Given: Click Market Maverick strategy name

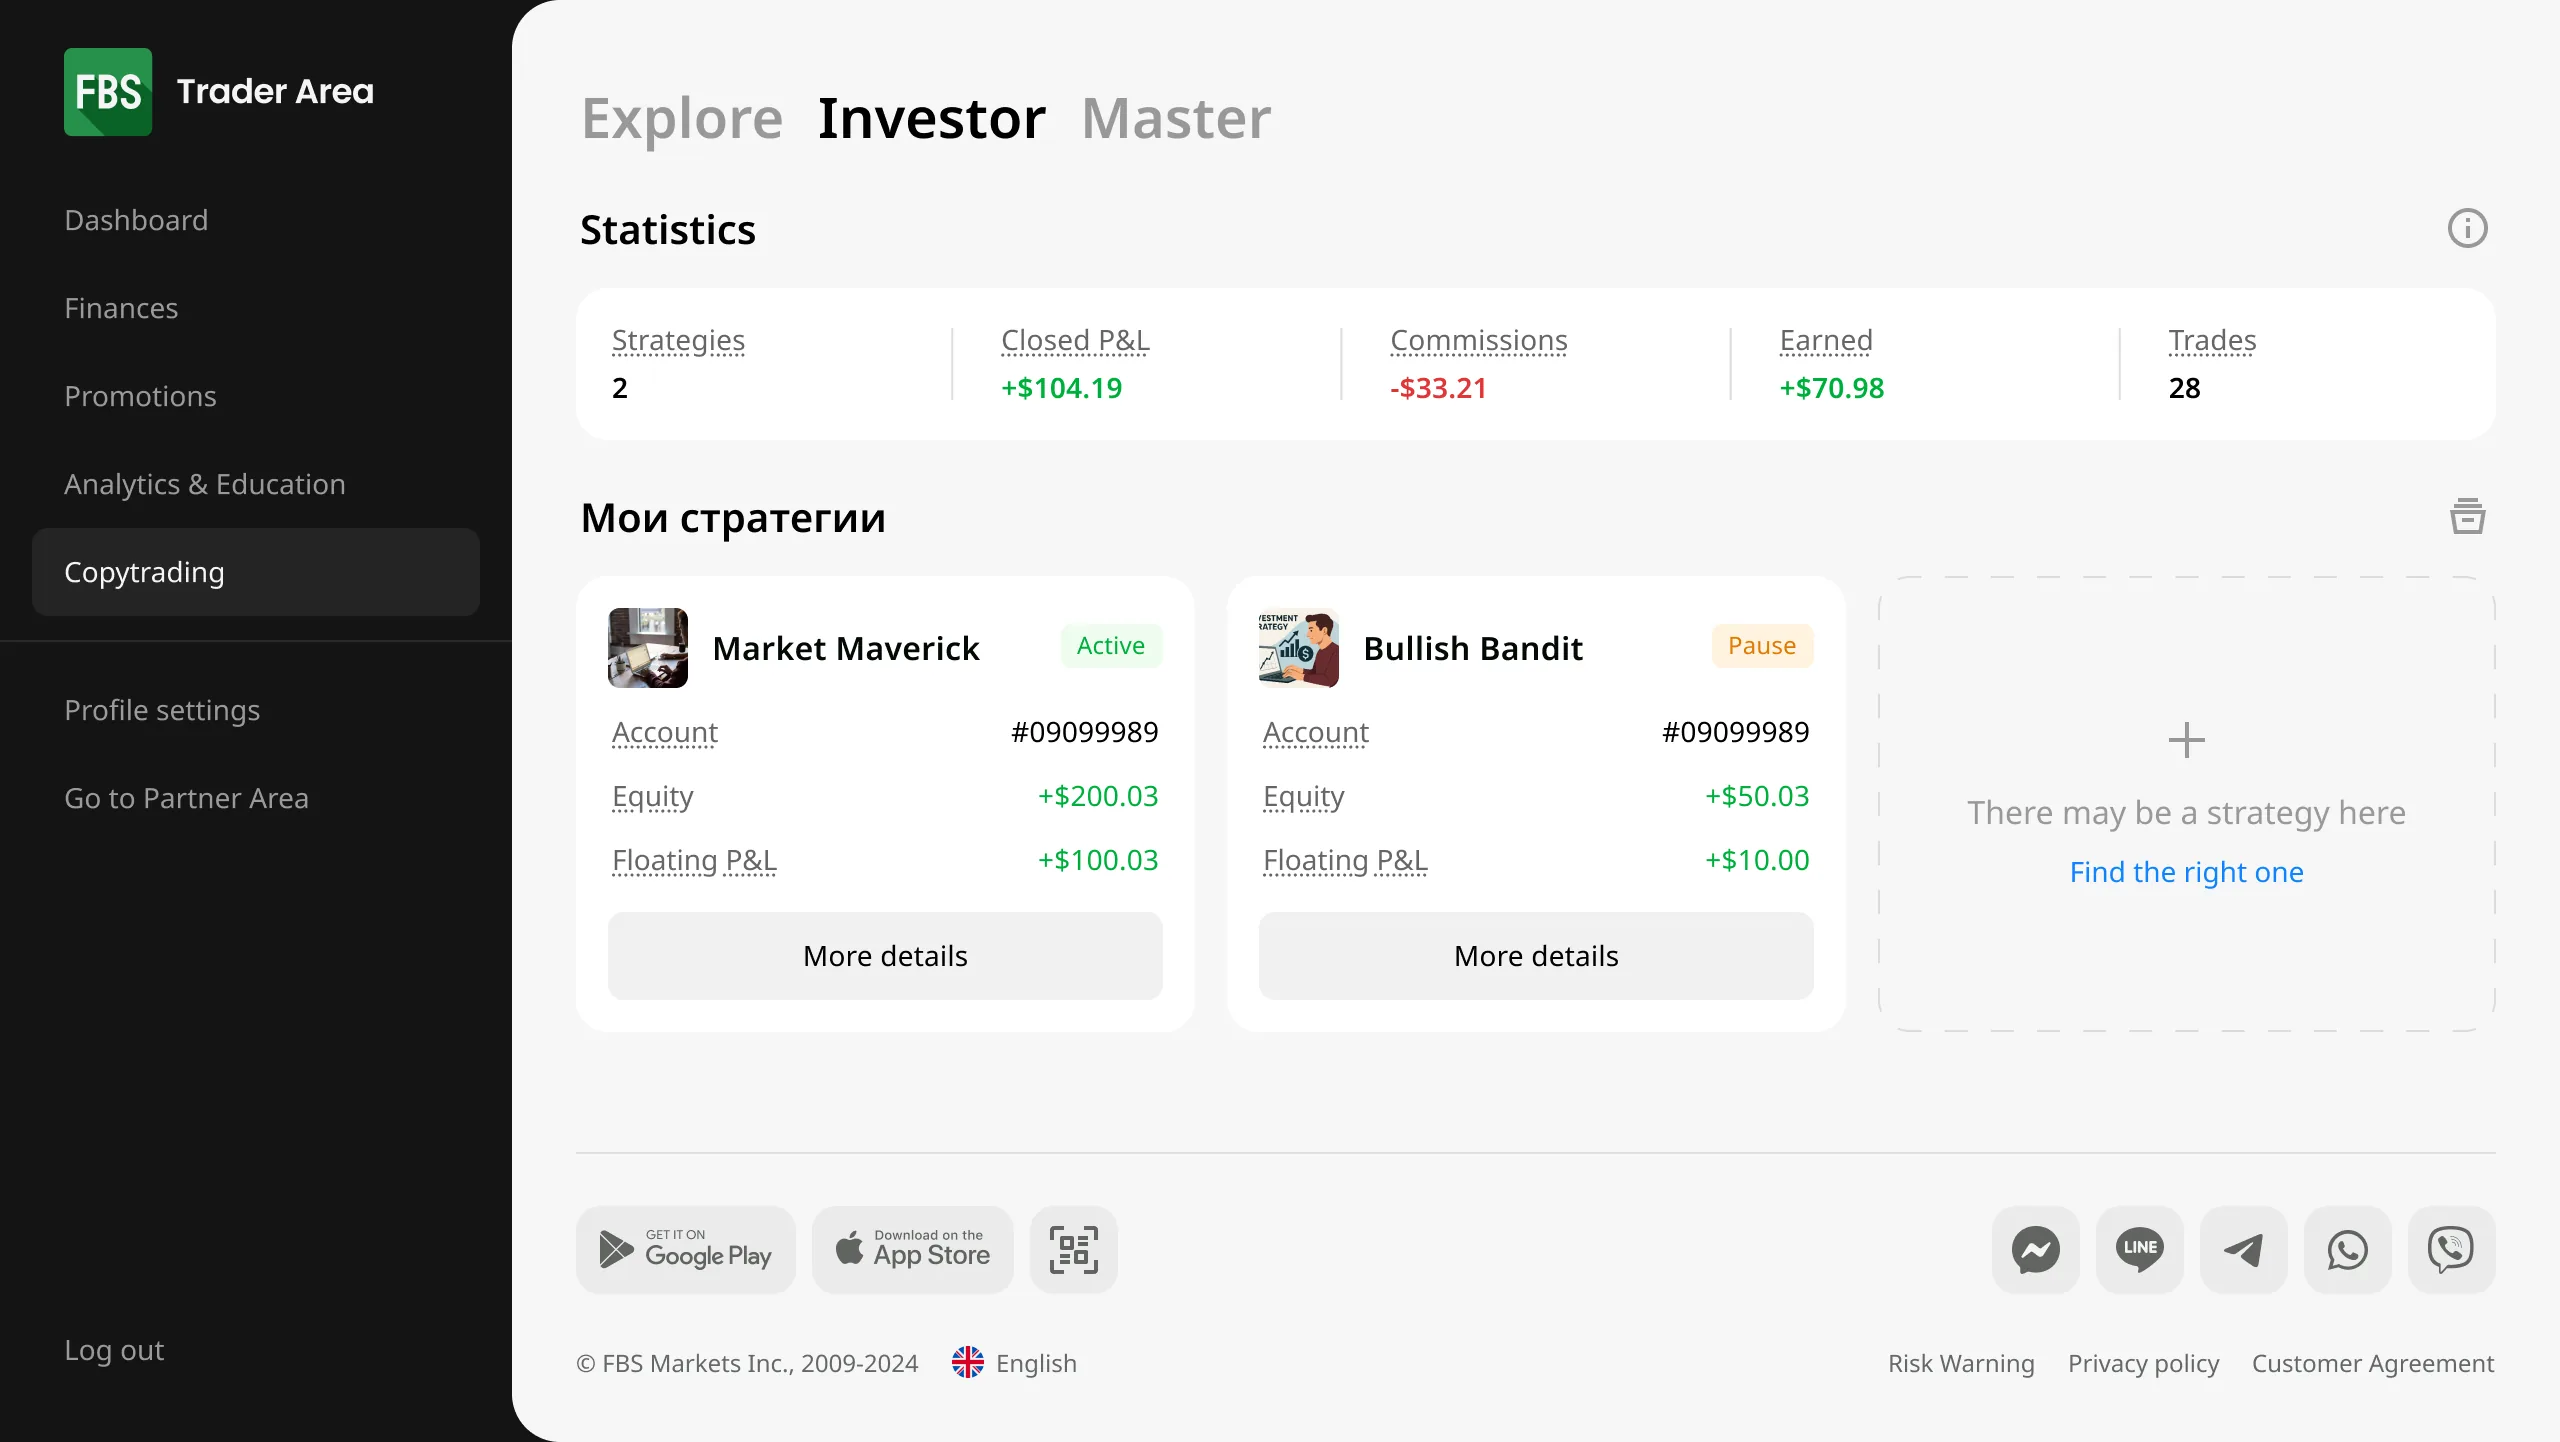Looking at the screenshot, I should 846,648.
